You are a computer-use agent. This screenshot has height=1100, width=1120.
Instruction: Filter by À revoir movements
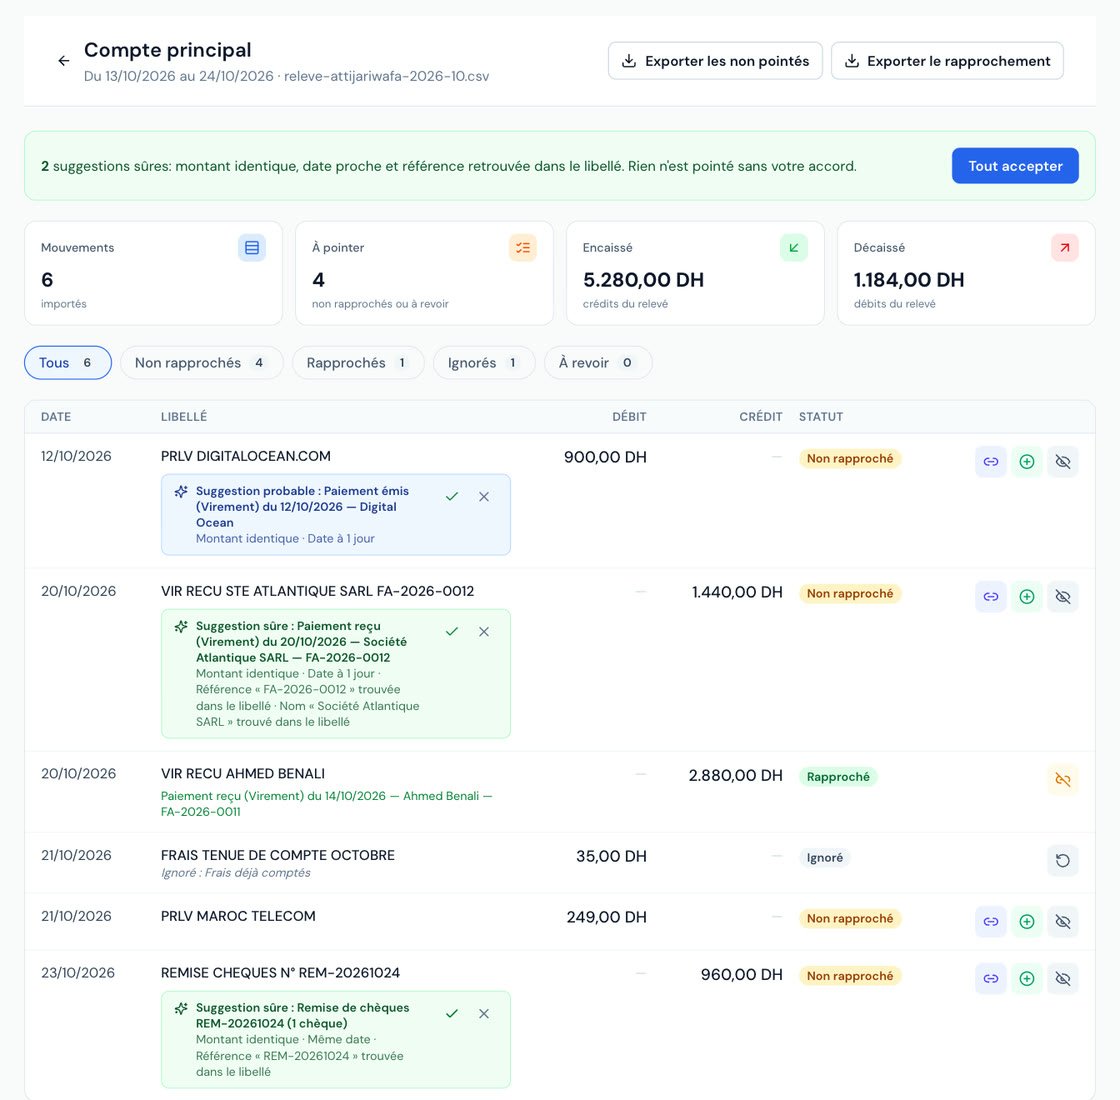click(x=598, y=363)
